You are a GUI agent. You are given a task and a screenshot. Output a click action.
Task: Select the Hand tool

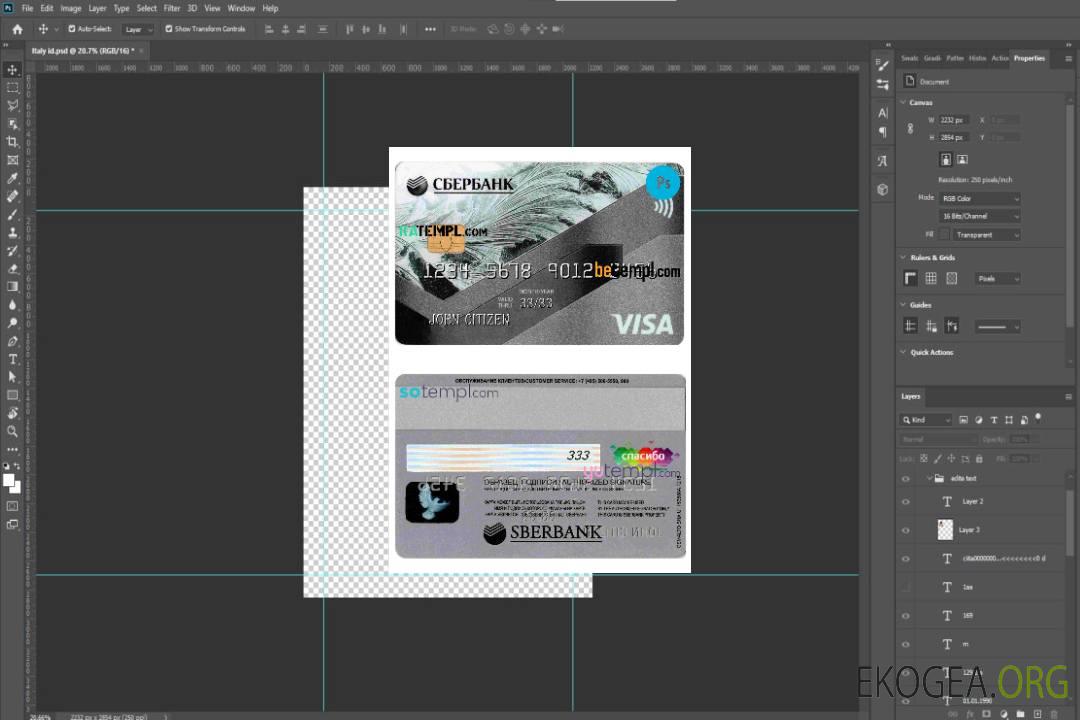pyautogui.click(x=12, y=413)
